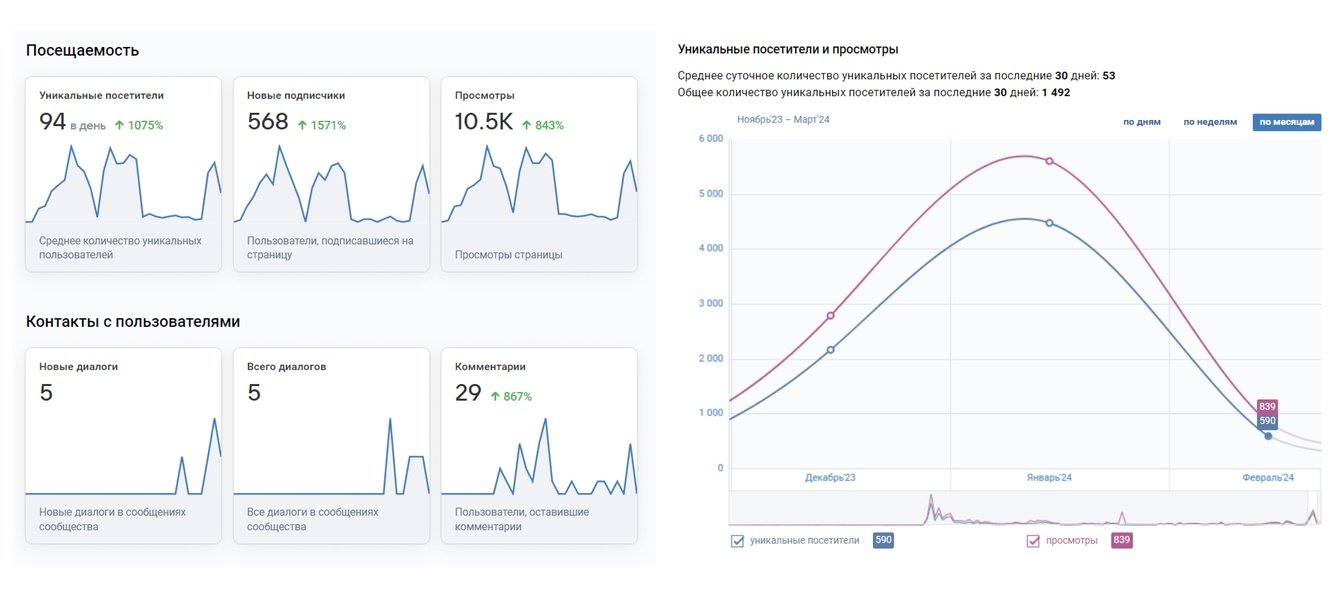
Task: Open the «Новые диалоги» card
Action: pos(123,445)
